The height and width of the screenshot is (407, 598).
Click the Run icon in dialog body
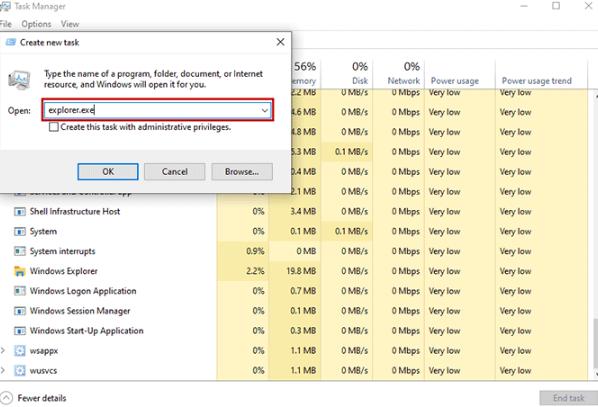pos(19,80)
